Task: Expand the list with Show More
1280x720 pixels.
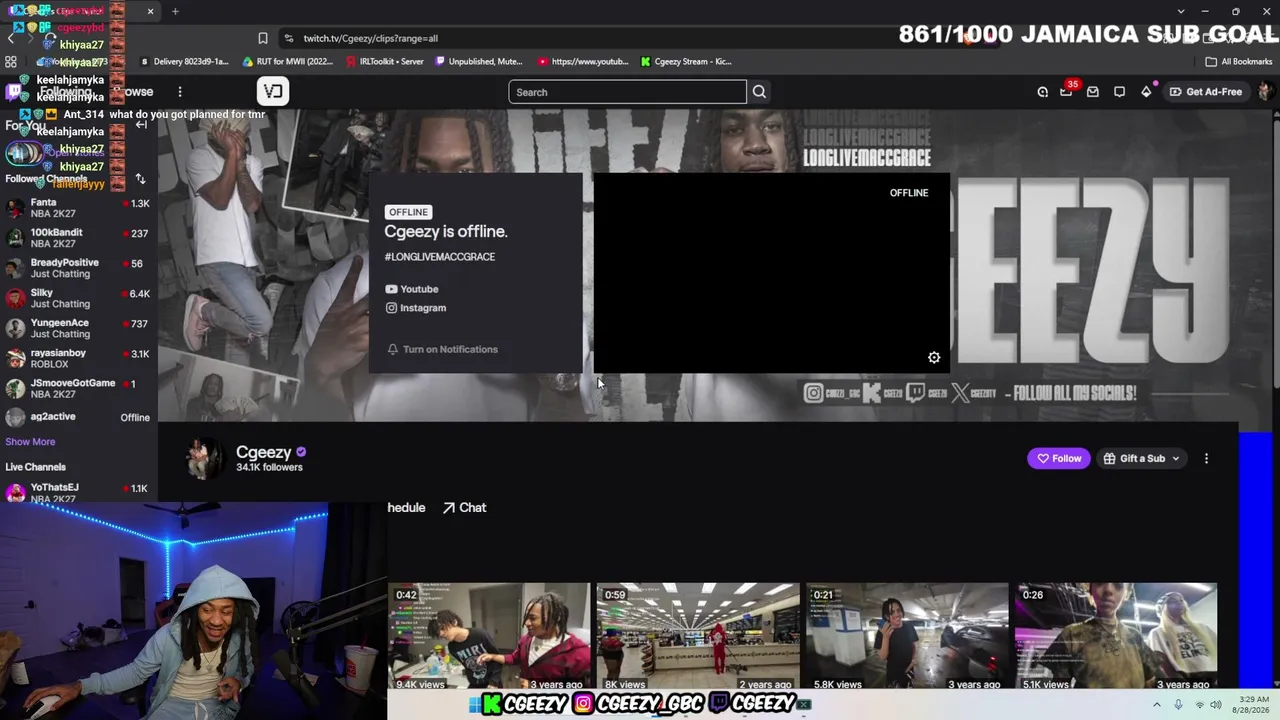Action: [x=30, y=442]
